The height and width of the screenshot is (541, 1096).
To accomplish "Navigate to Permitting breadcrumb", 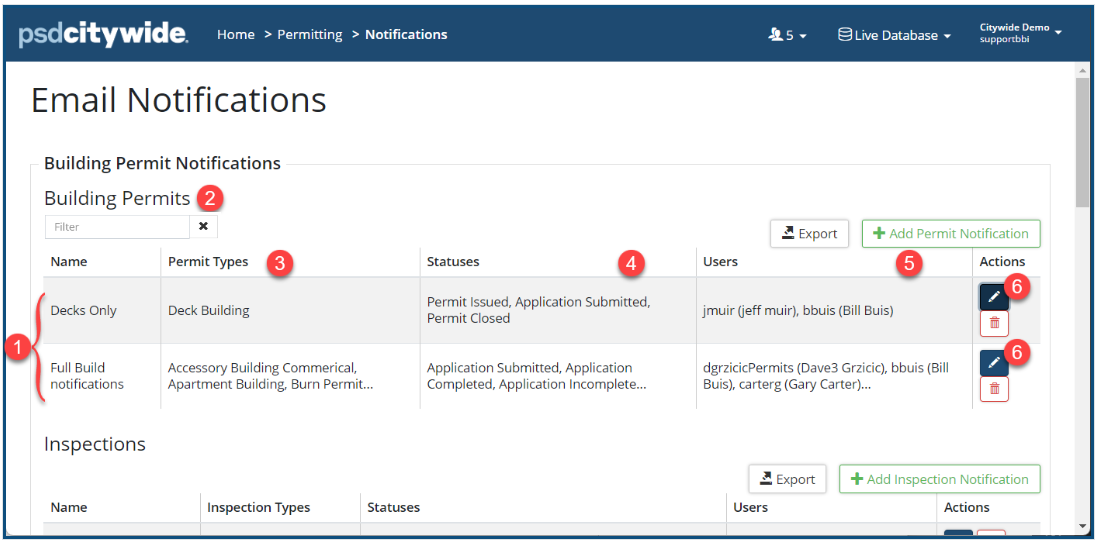I will click(310, 35).
